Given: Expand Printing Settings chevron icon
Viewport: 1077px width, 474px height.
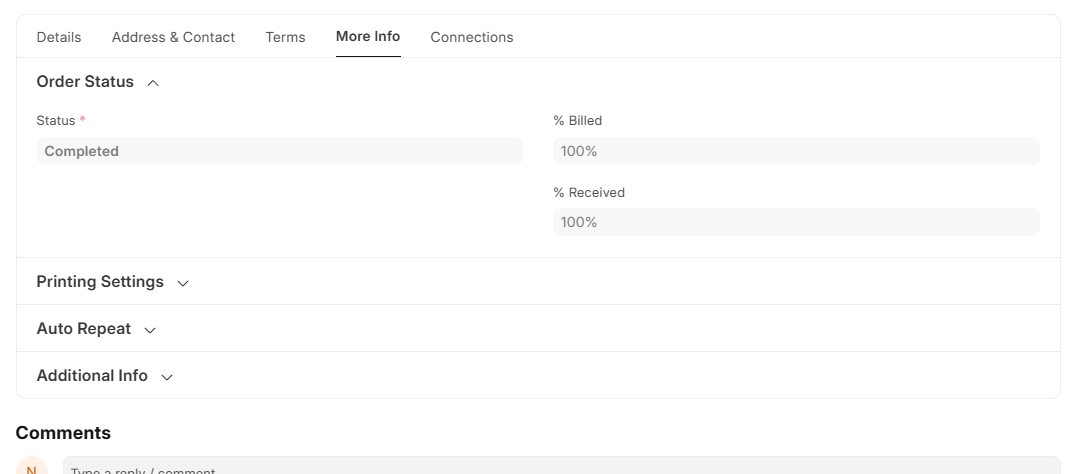Looking at the screenshot, I should tap(183, 283).
